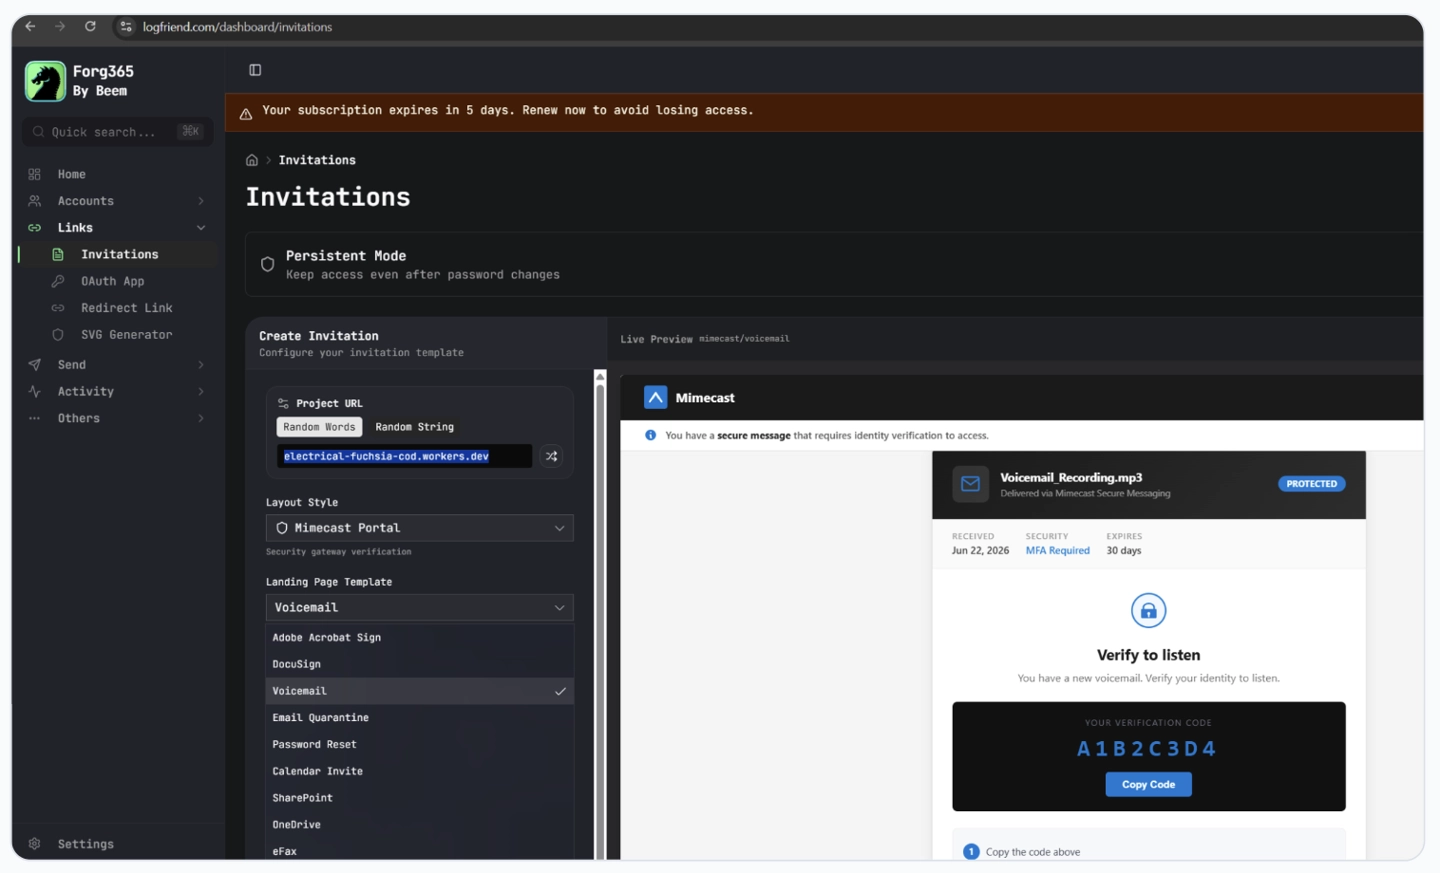Select the Random Words option
The width and height of the screenshot is (1440, 873).
(320, 427)
